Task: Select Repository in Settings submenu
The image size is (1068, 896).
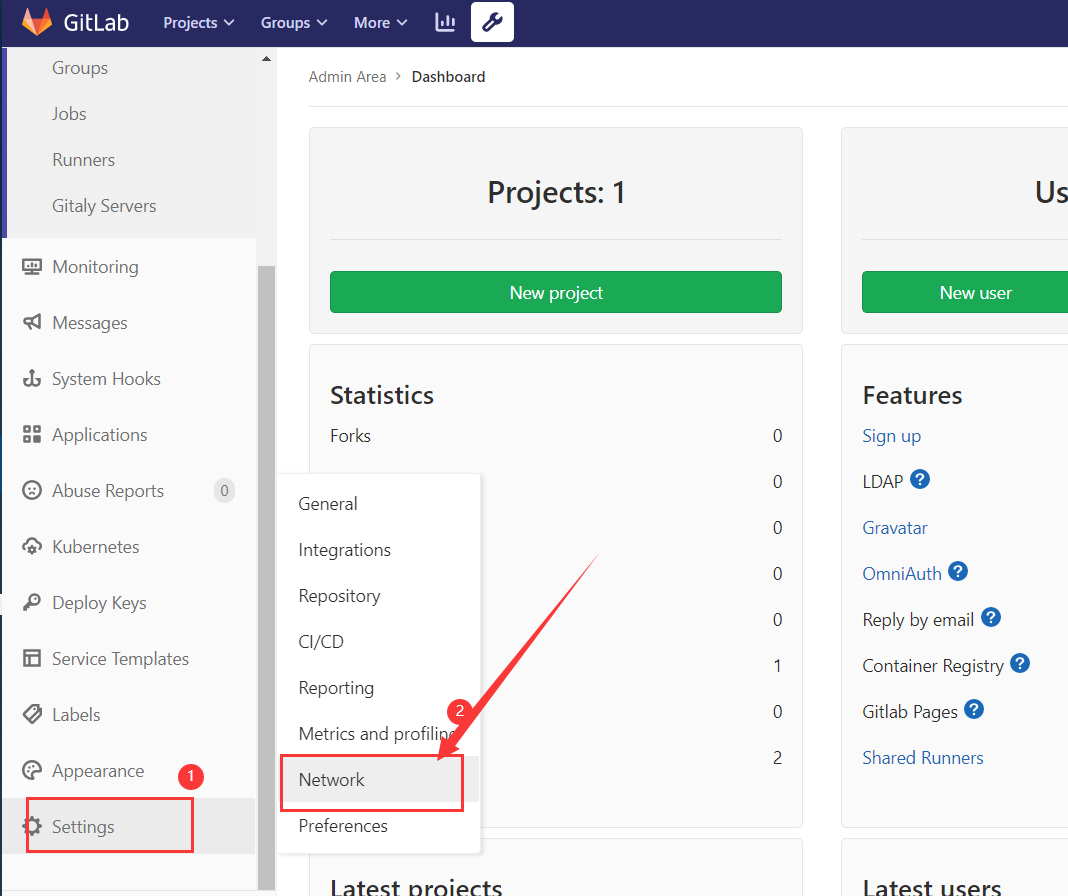Action: [339, 596]
